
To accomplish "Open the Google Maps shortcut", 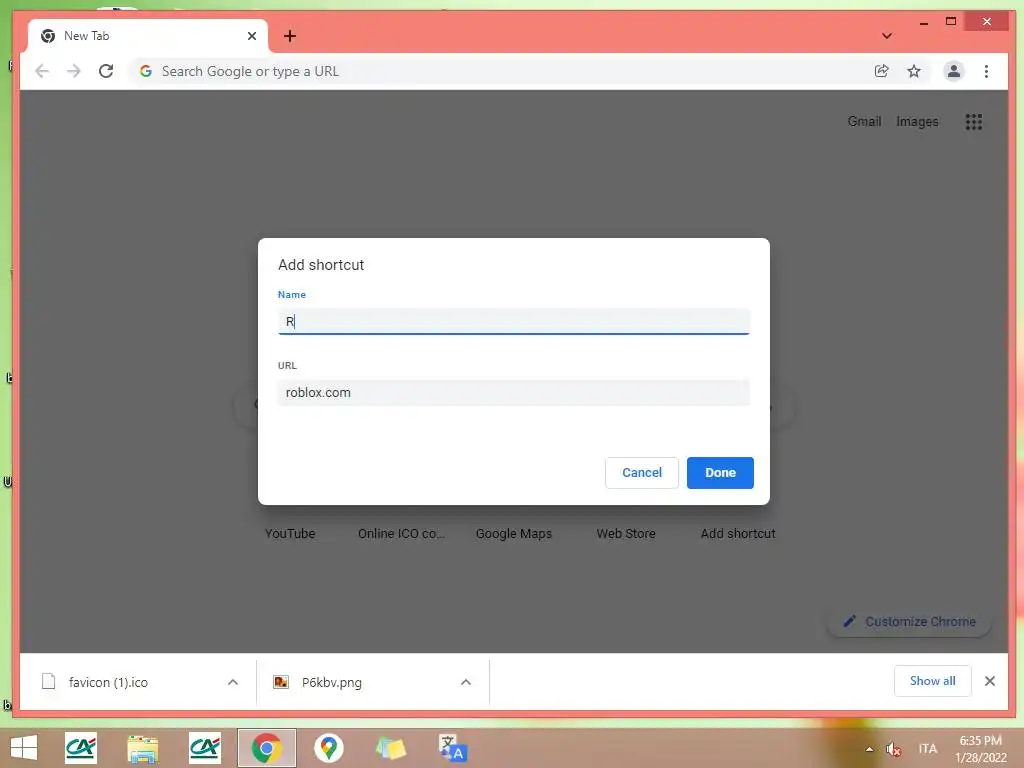I will pos(514,534).
